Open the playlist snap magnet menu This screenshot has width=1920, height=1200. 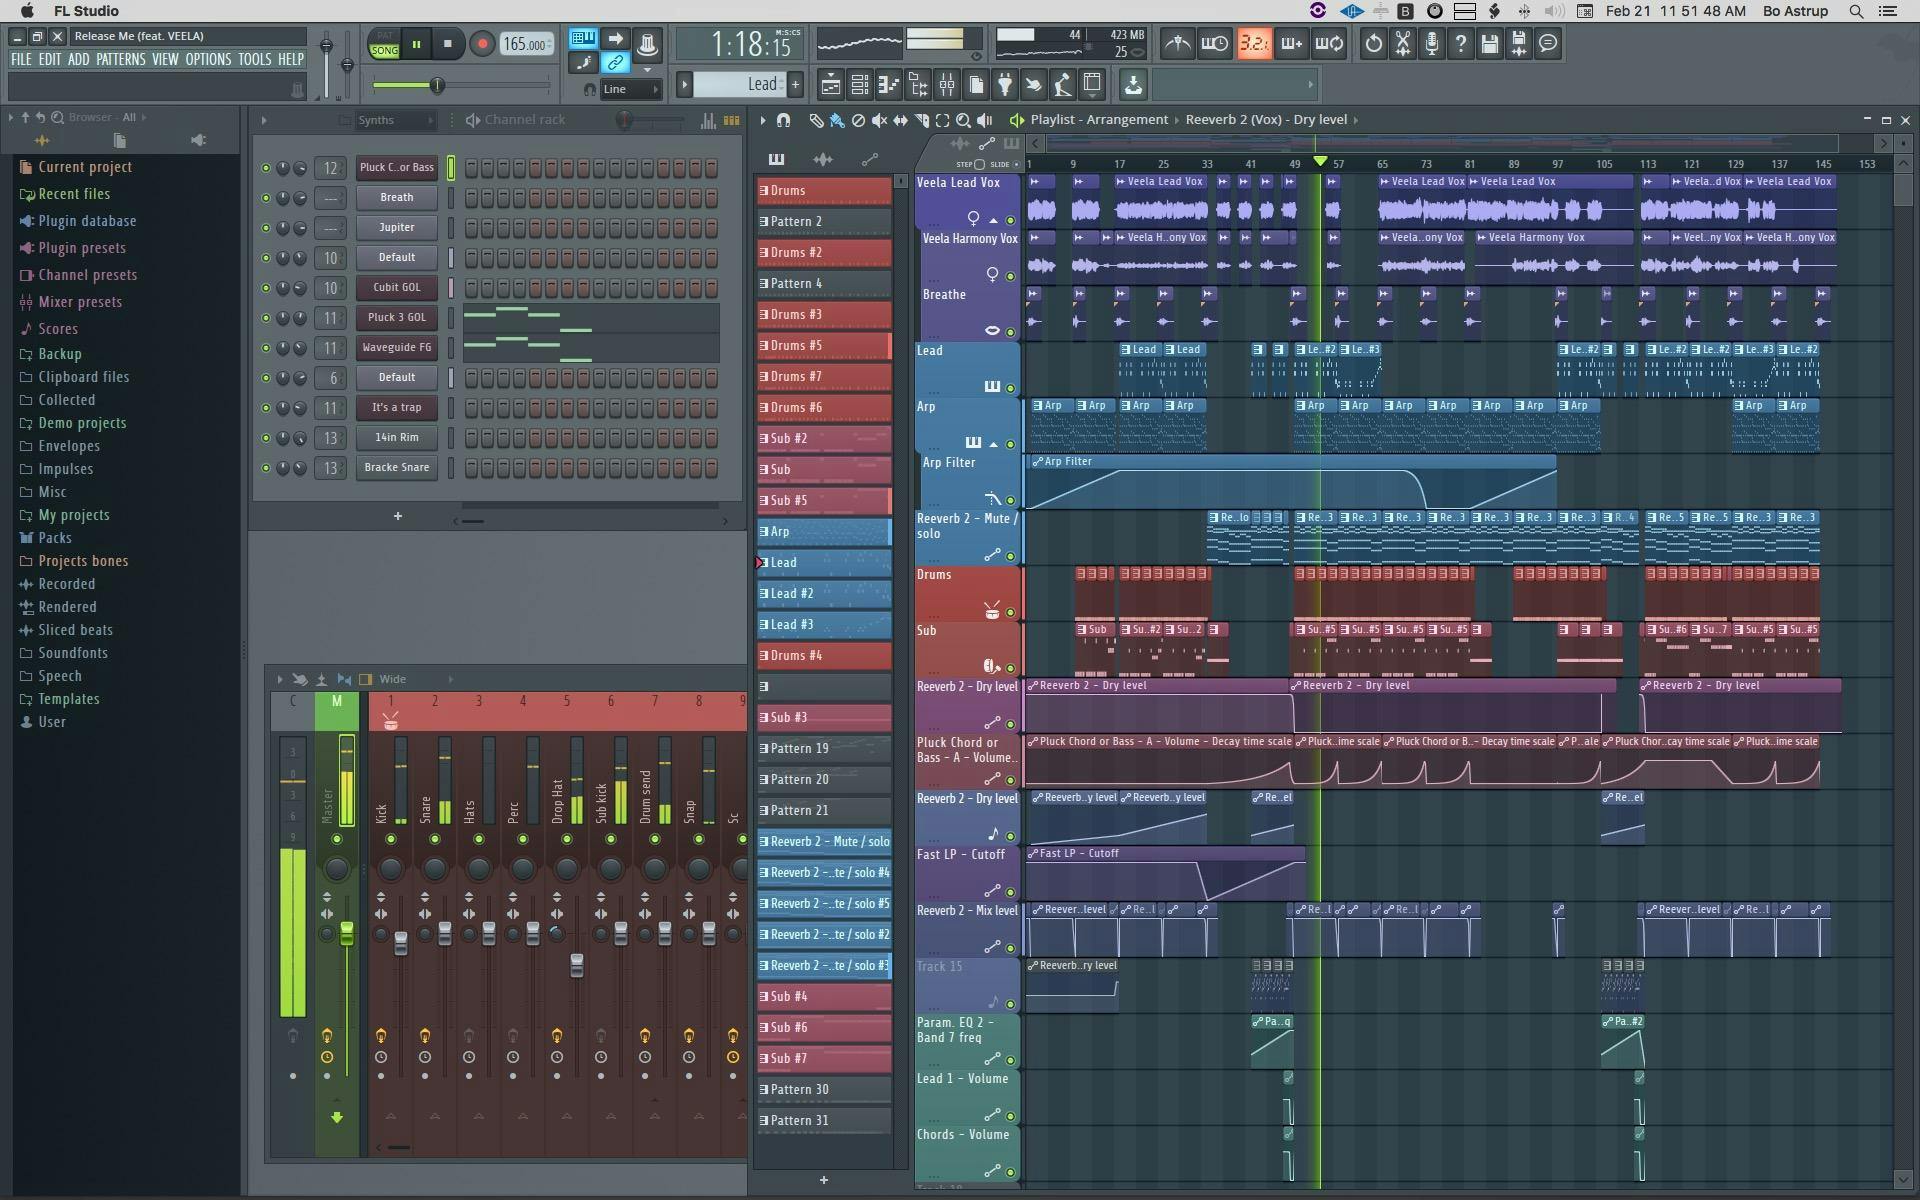(x=783, y=120)
